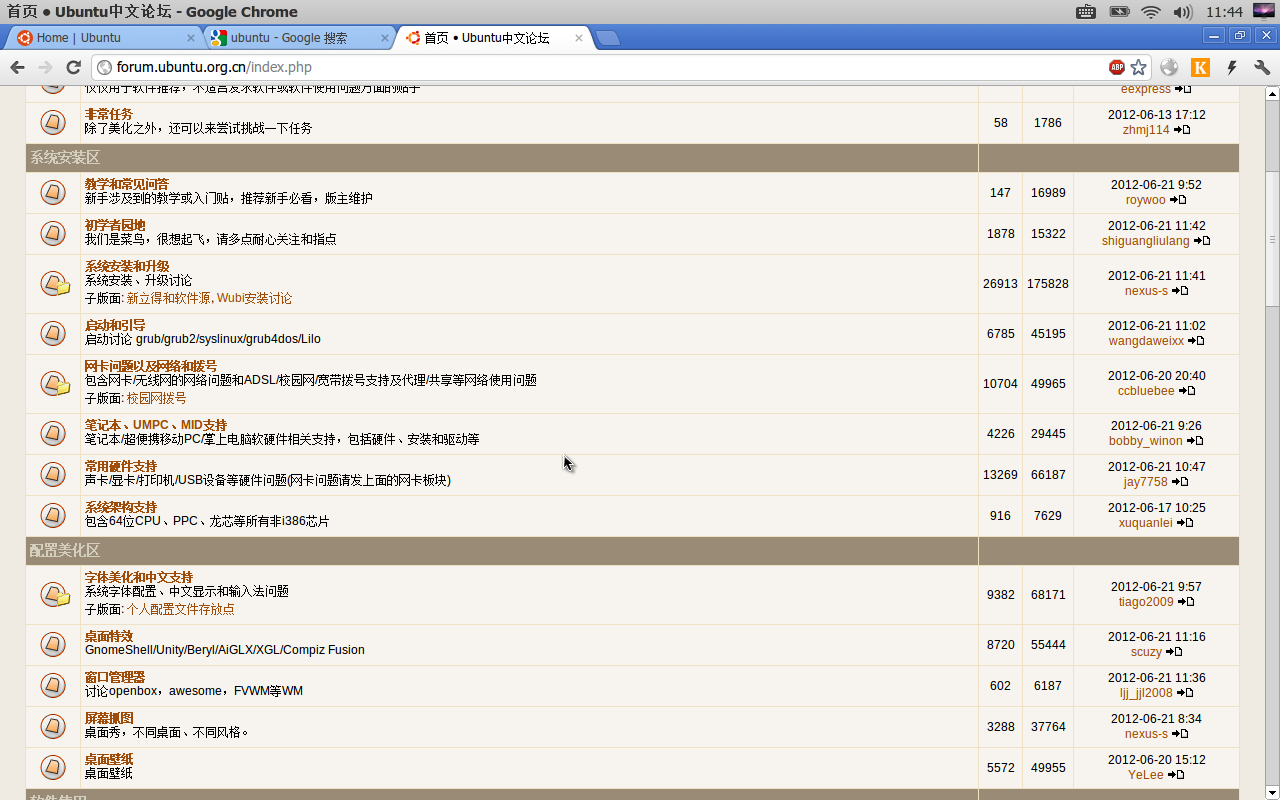This screenshot has height=800, width=1280.
Task: Open the 字体美化和中文支持 forum
Action: [139, 577]
